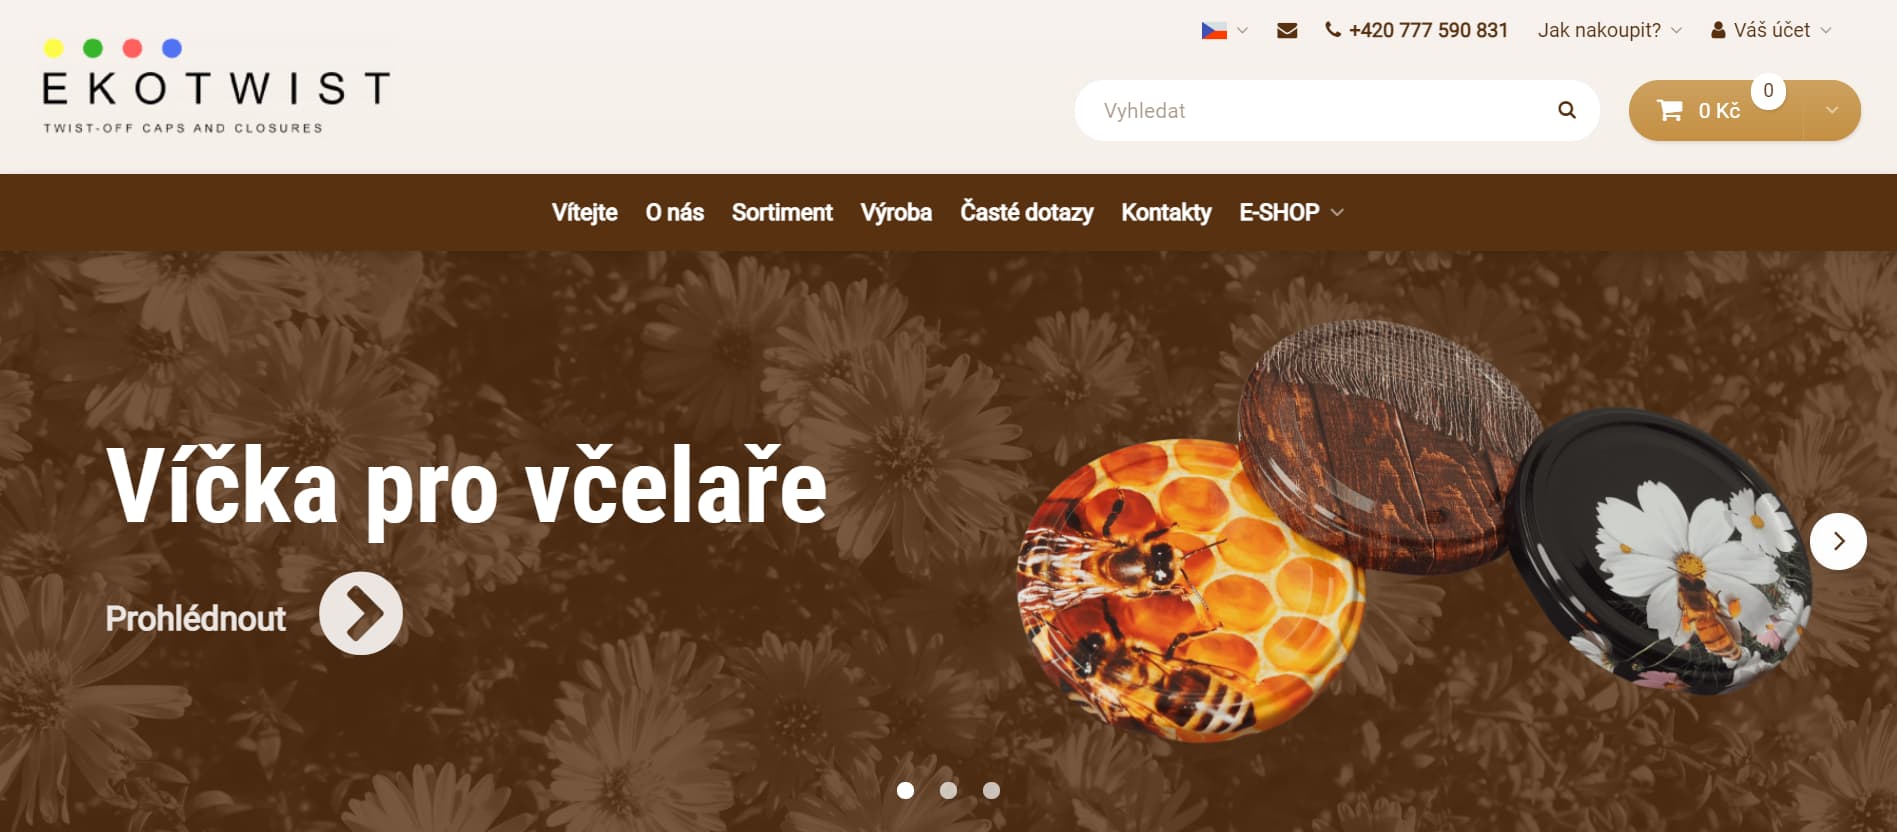1897x832 pixels.
Task: Open the E-SHOP menu
Action: pyautogui.click(x=1291, y=212)
